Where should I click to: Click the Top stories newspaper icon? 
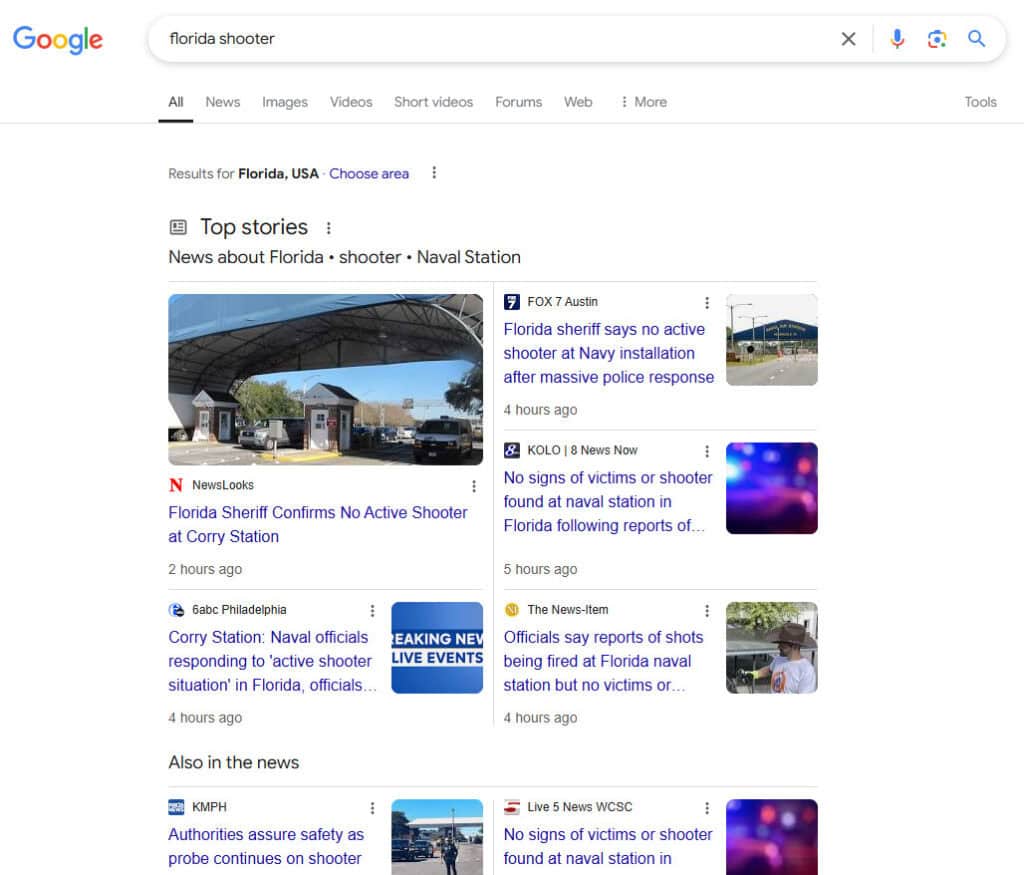[x=178, y=227]
